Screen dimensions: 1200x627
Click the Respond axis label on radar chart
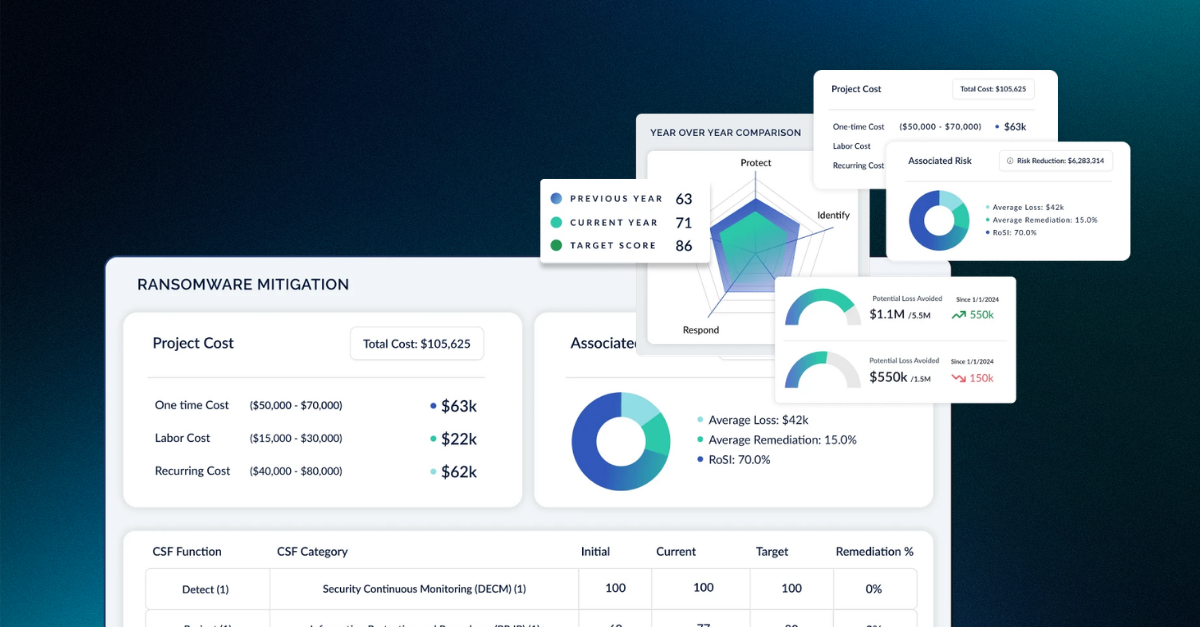[700, 330]
